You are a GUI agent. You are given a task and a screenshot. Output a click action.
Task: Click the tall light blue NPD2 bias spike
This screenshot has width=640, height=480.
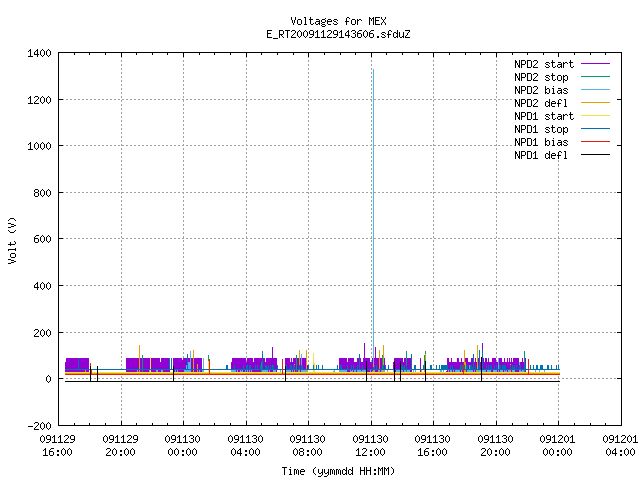pos(373,212)
